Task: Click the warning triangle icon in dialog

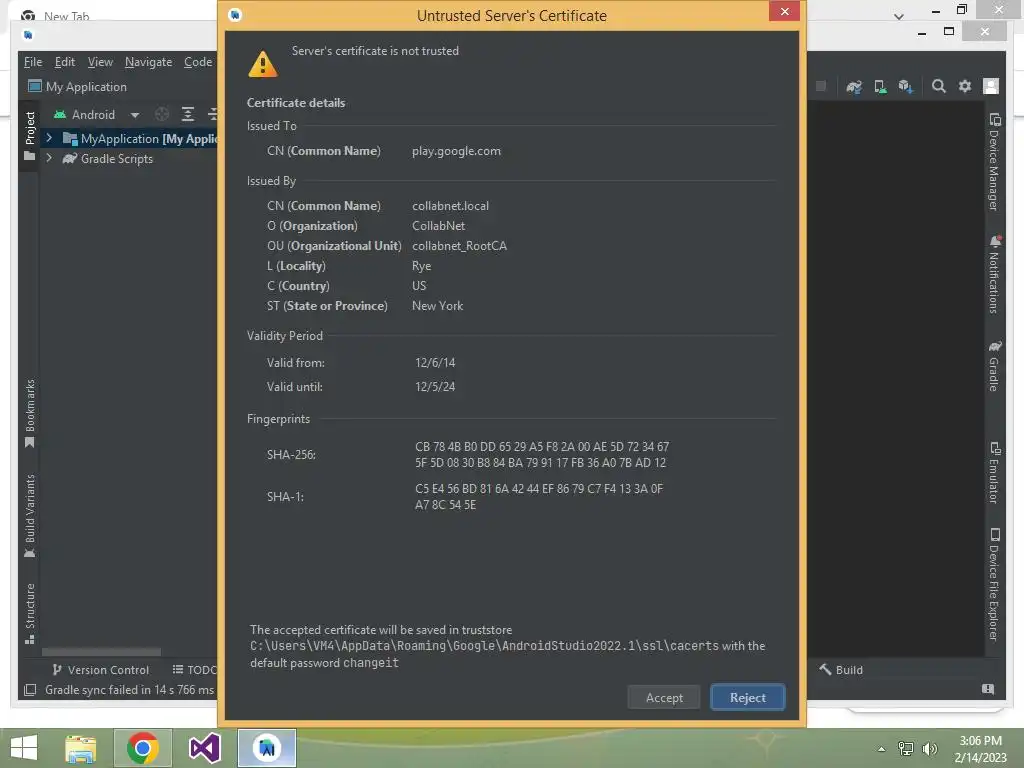Action: (x=263, y=65)
